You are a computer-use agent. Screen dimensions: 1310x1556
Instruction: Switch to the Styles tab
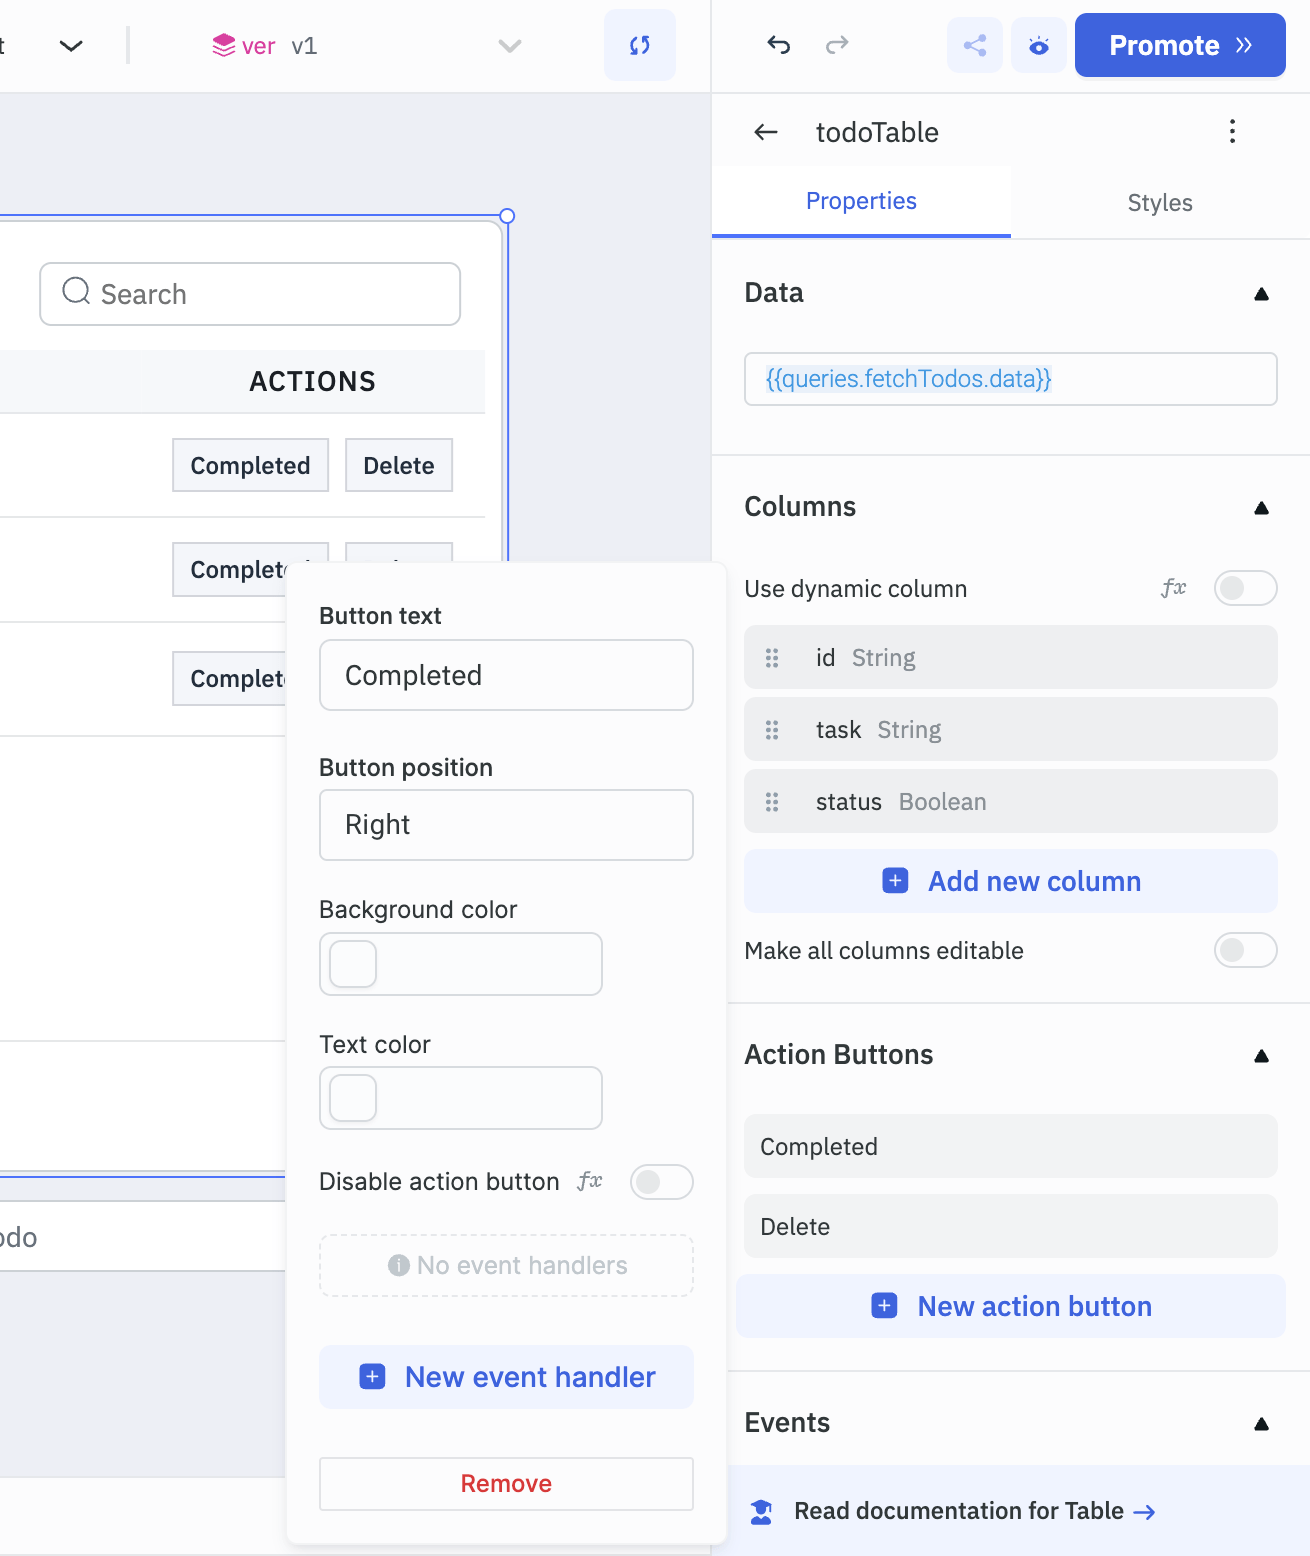pyautogui.click(x=1159, y=202)
